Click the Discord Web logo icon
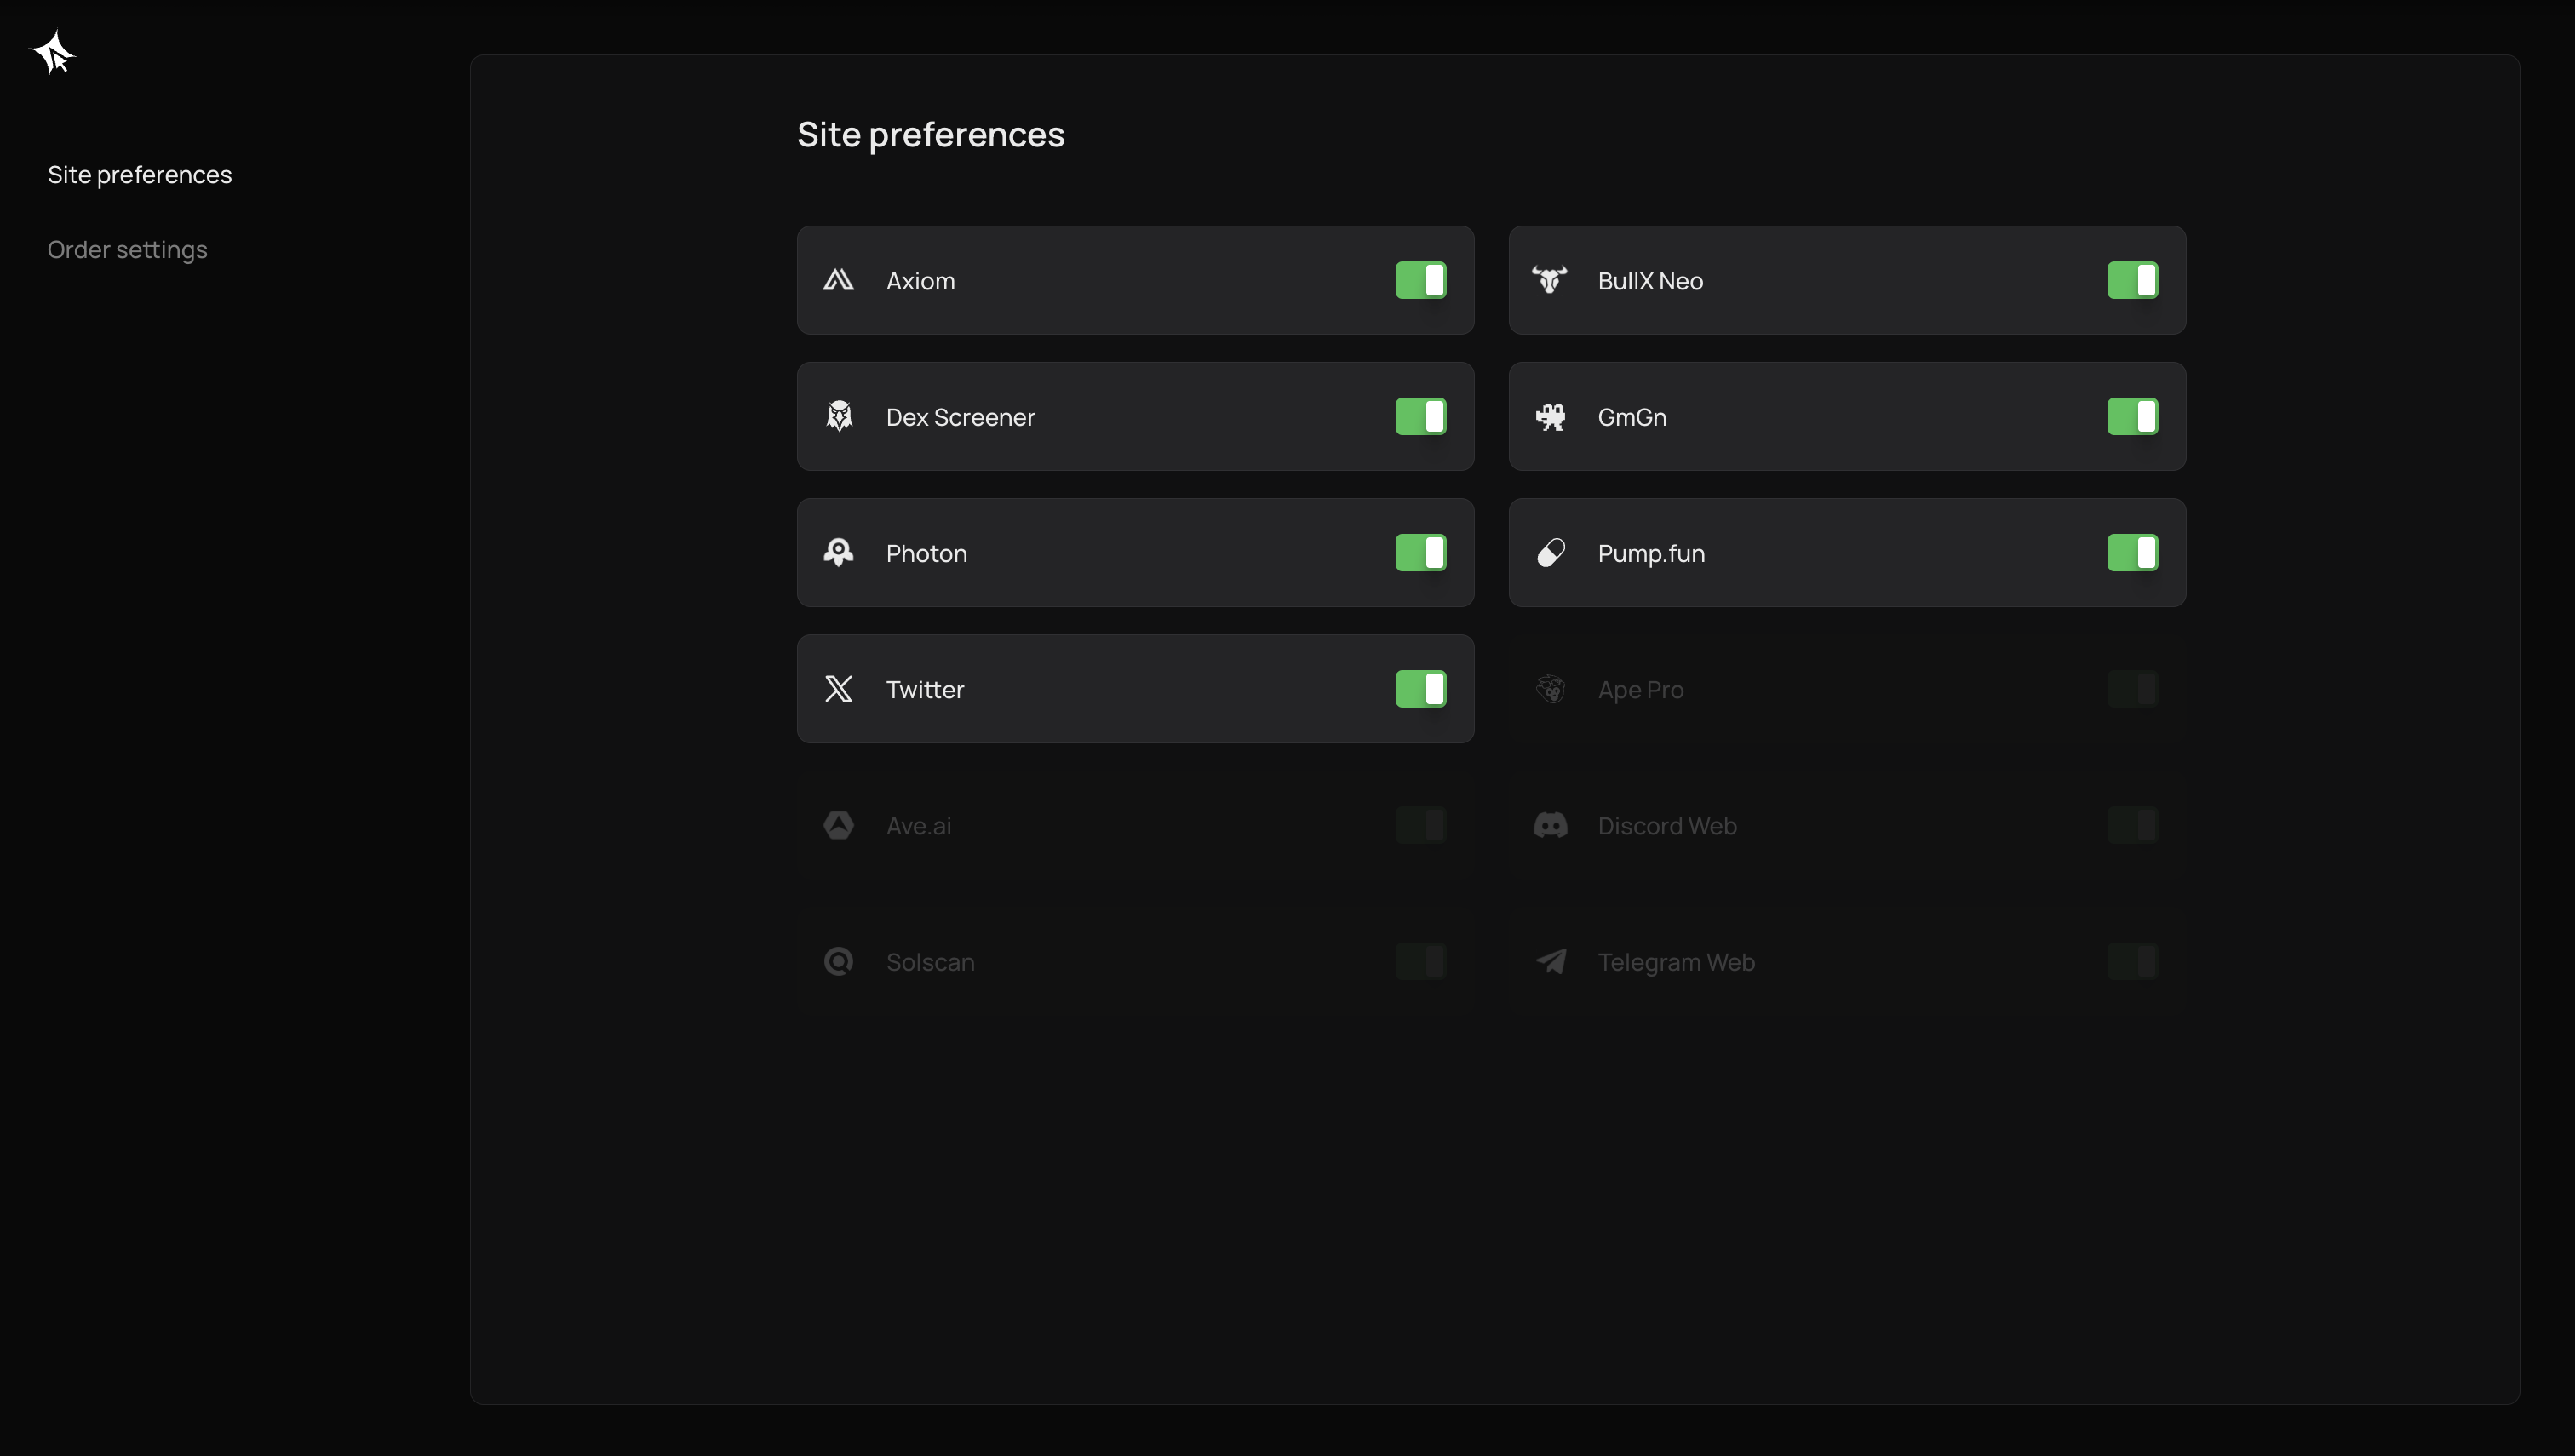This screenshot has height=1456, width=2575. [x=1549, y=825]
